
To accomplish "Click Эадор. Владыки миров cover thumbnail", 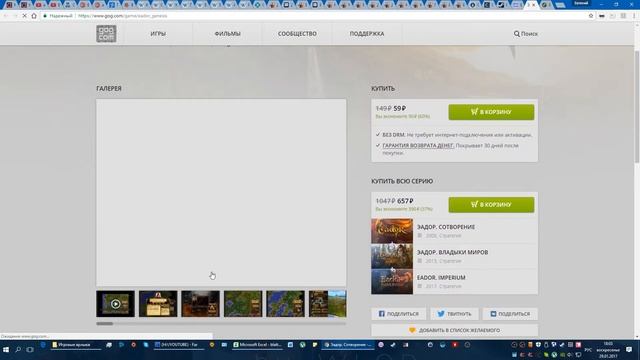I will tap(392, 256).
